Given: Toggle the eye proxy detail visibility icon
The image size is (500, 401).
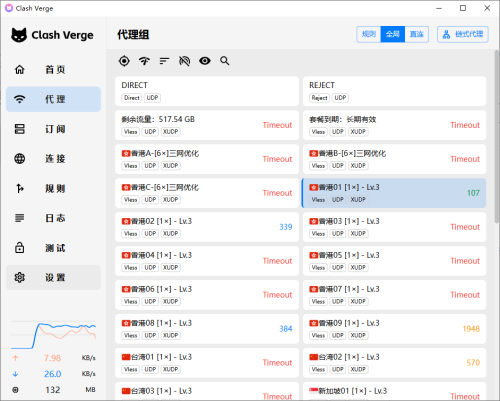Looking at the screenshot, I should 205,61.
